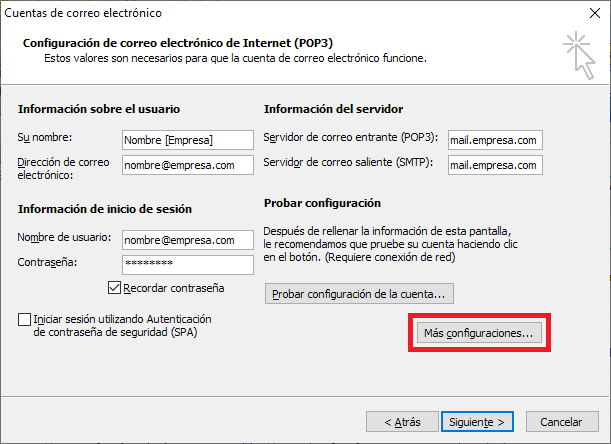The height and width of the screenshot is (444, 611).
Task: Click the Dirección de correo electrónico field
Action: [x=188, y=165]
